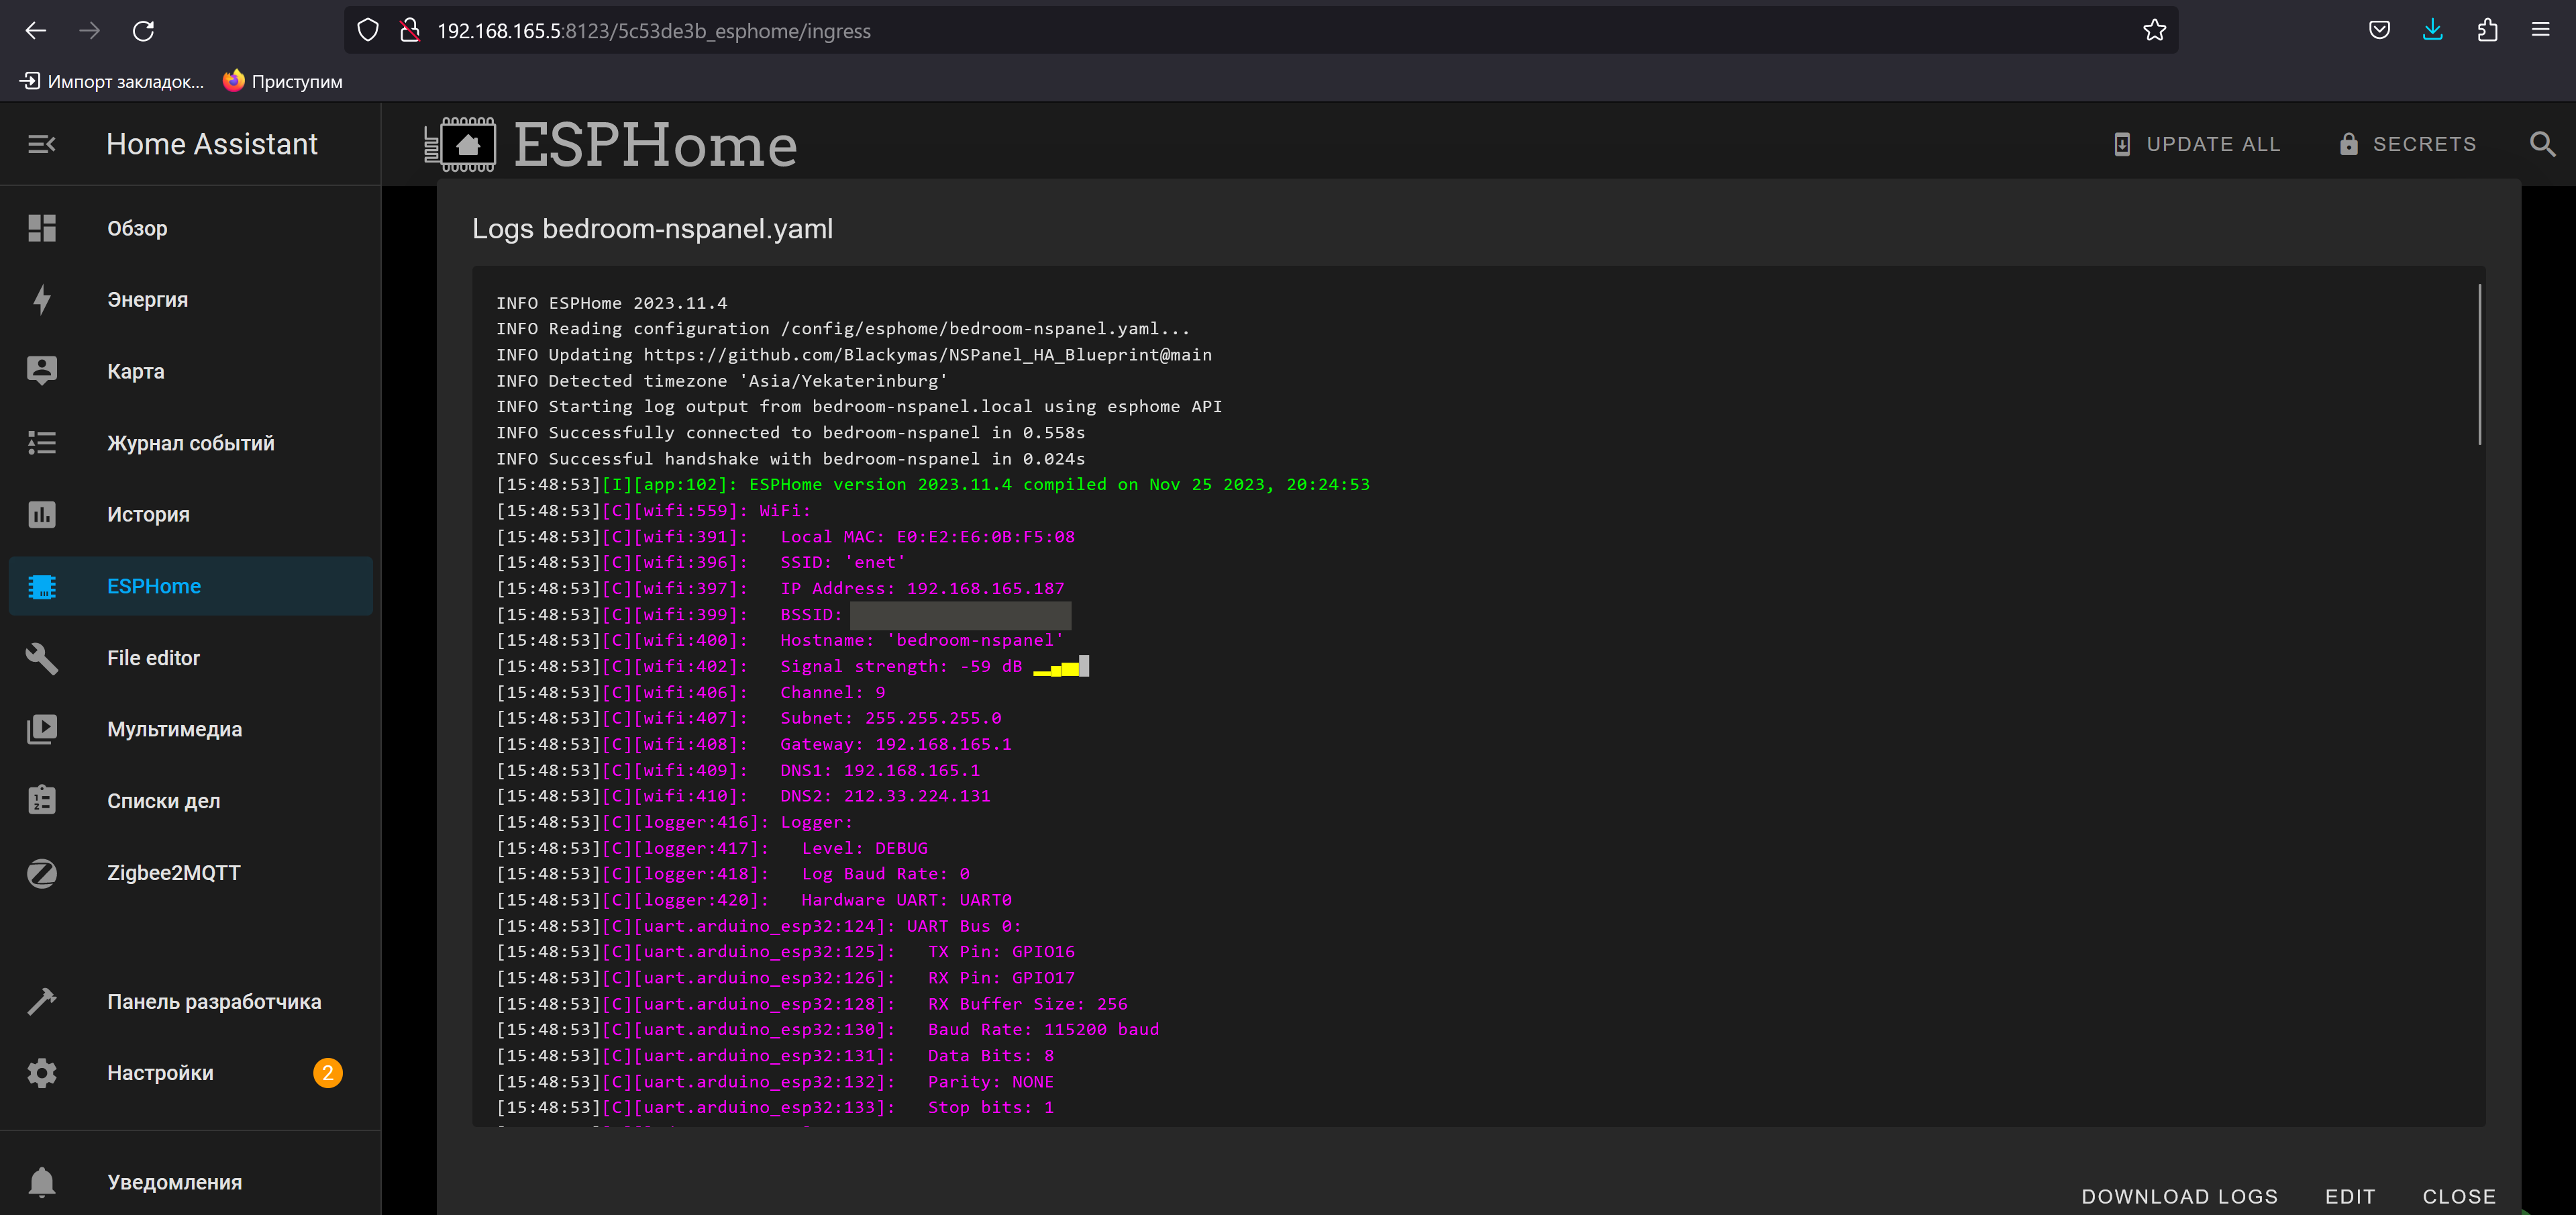Open the Обзор sidebar item
2576x1215 pixels.
coord(190,228)
